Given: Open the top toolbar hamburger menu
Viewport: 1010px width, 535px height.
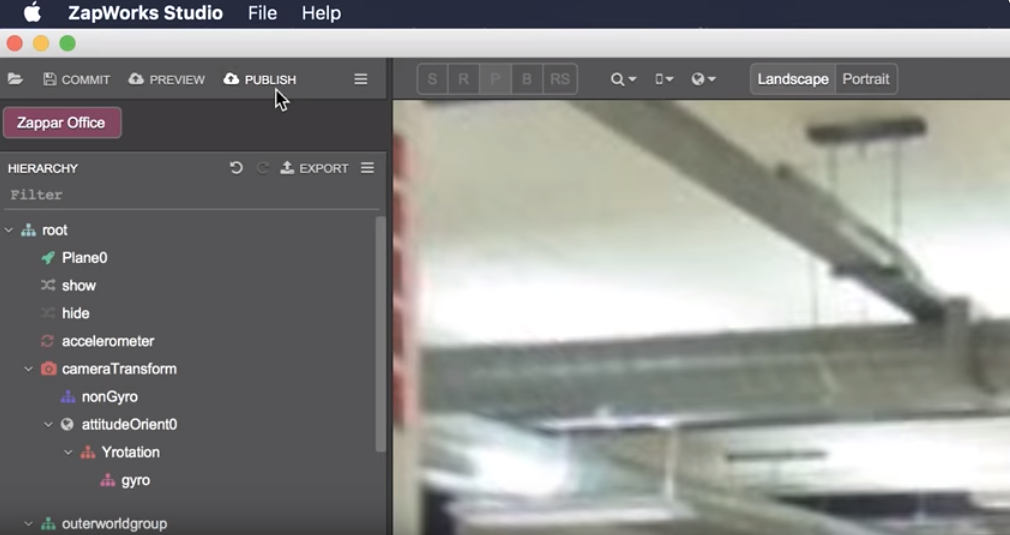Looking at the screenshot, I should [x=361, y=79].
